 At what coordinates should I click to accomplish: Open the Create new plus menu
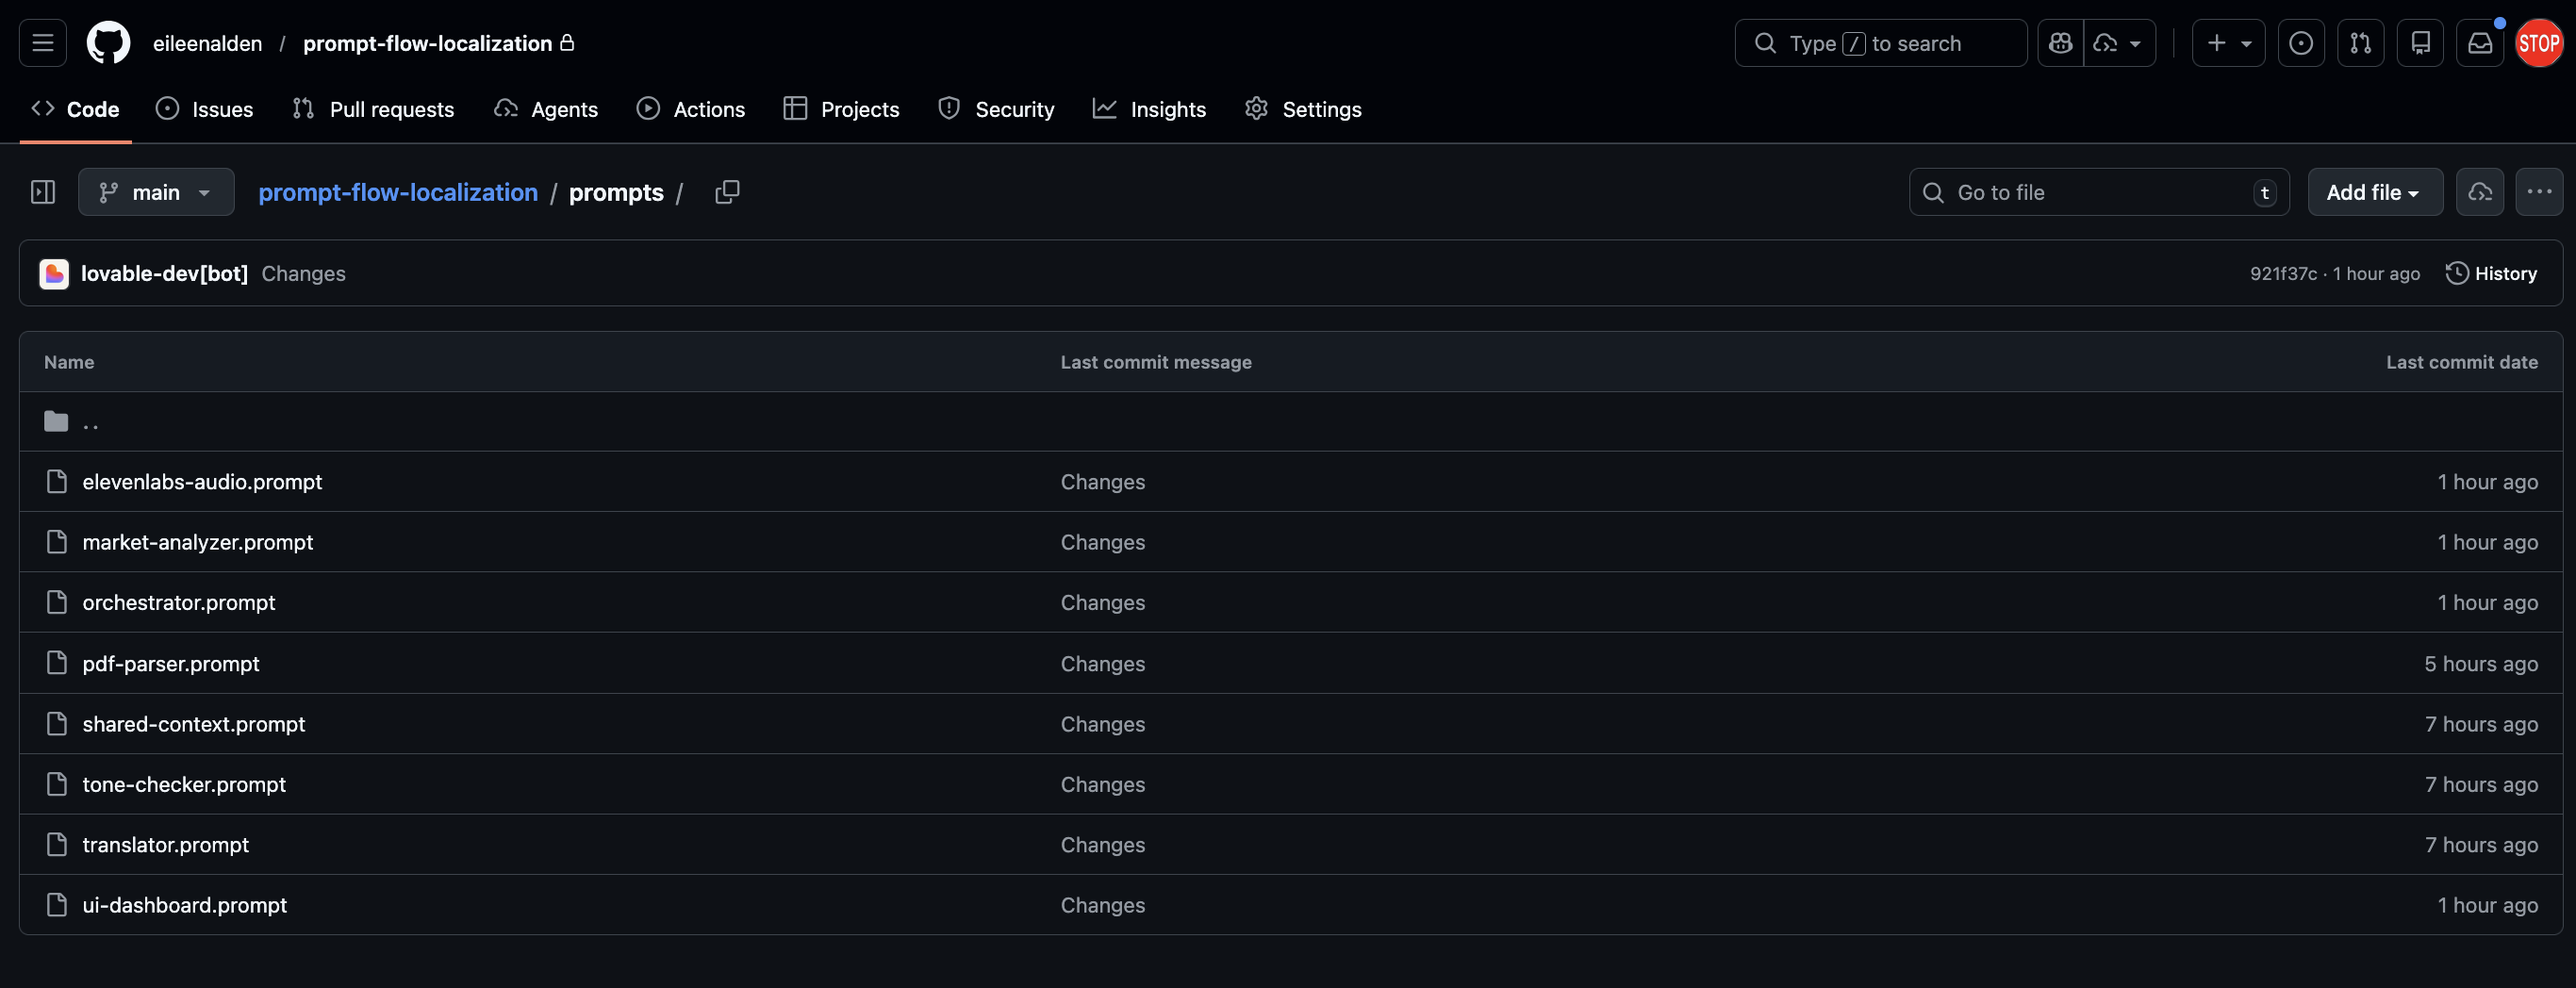pyautogui.click(x=2228, y=43)
